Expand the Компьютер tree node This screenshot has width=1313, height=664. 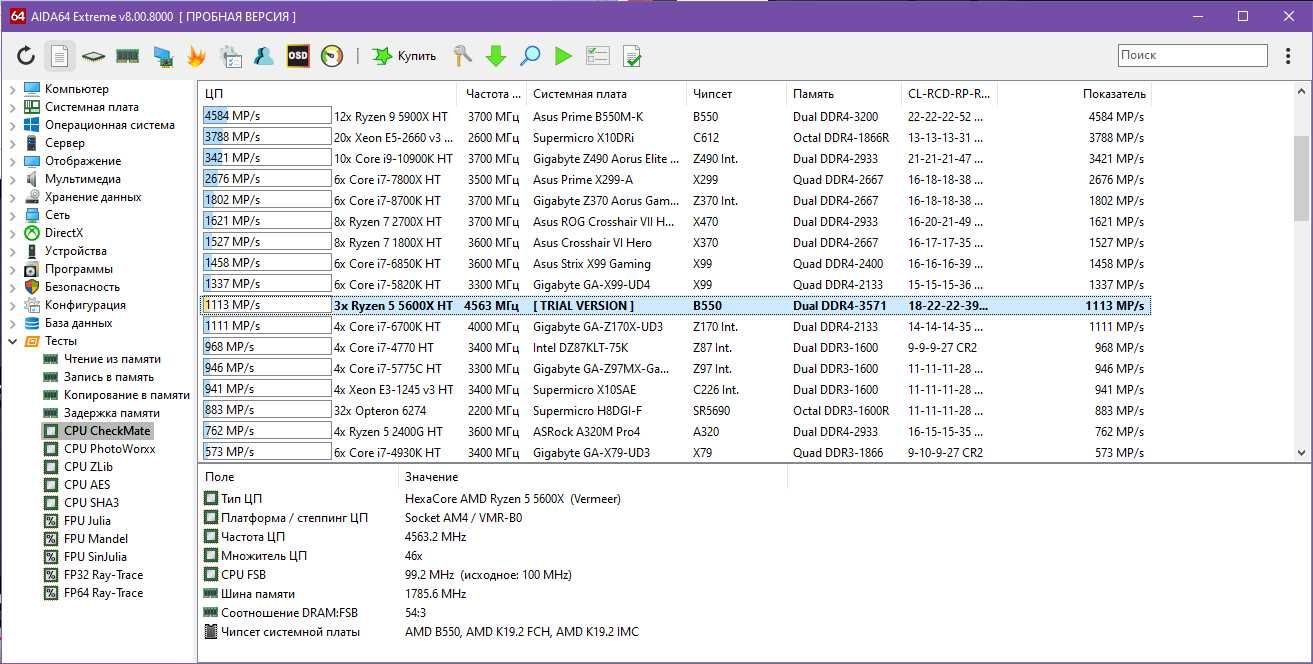point(12,89)
